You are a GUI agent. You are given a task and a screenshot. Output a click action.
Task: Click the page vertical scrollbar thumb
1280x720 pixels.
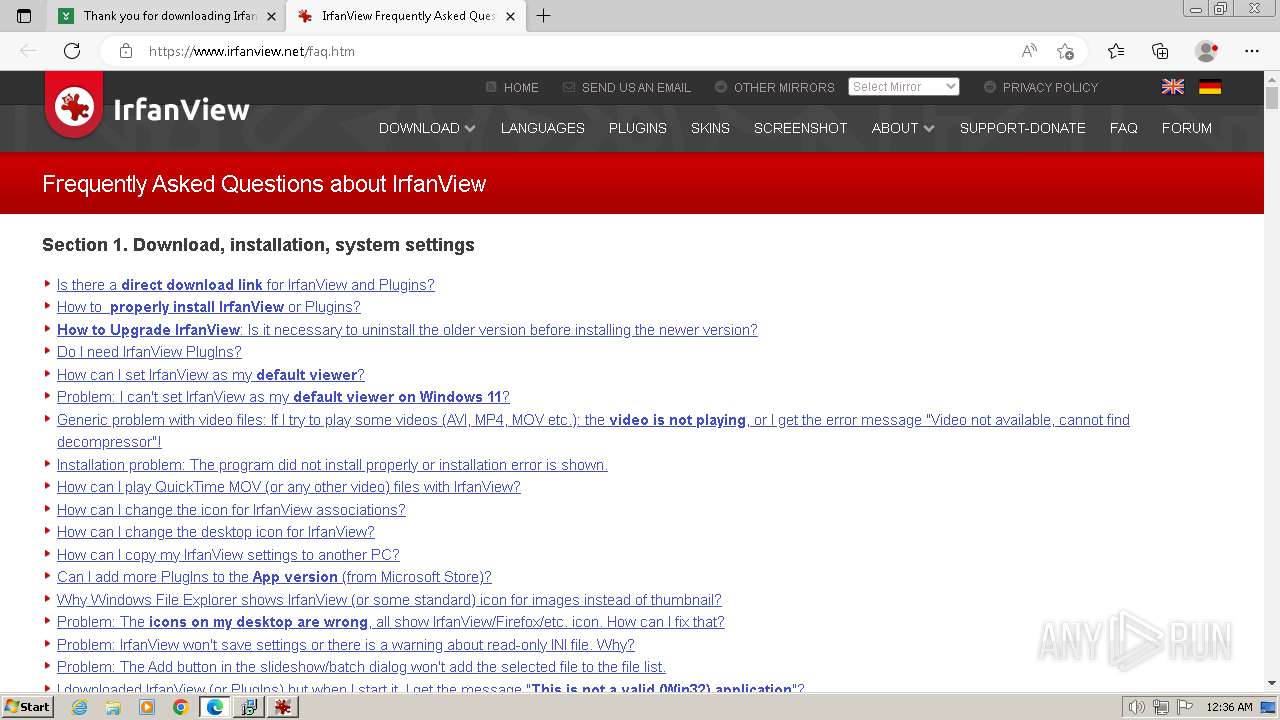point(1272,98)
